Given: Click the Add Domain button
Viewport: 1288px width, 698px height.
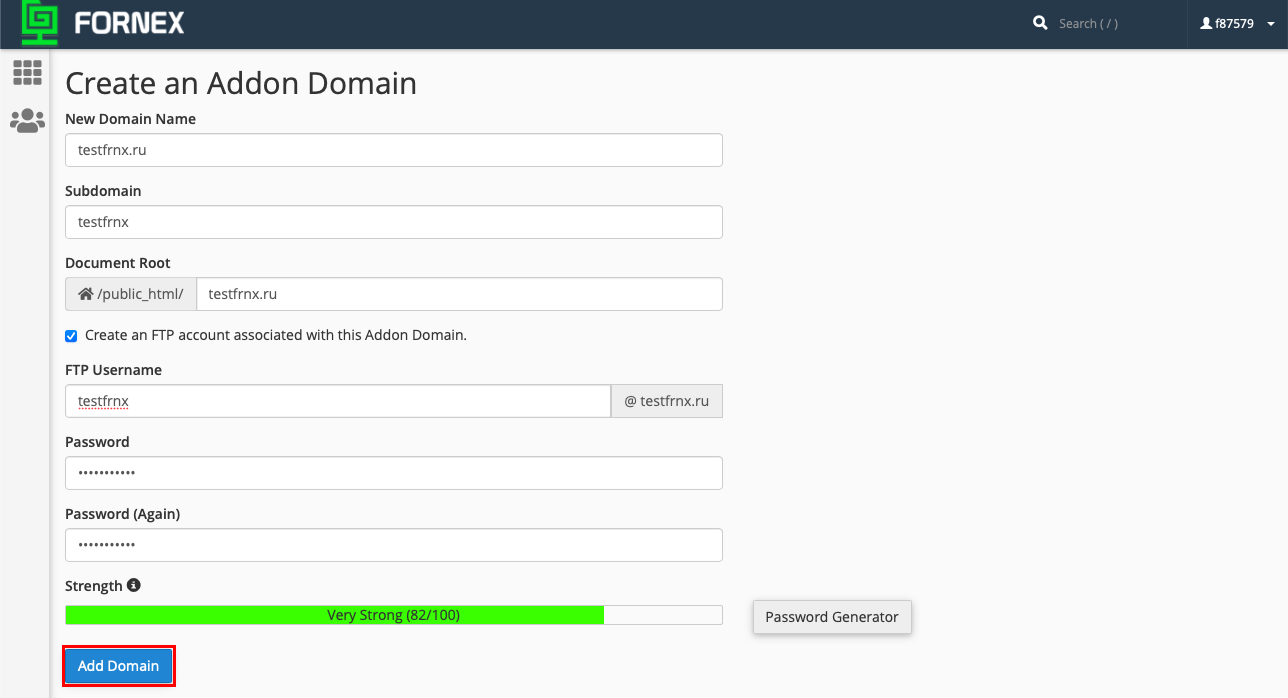Looking at the screenshot, I should (119, 666).
